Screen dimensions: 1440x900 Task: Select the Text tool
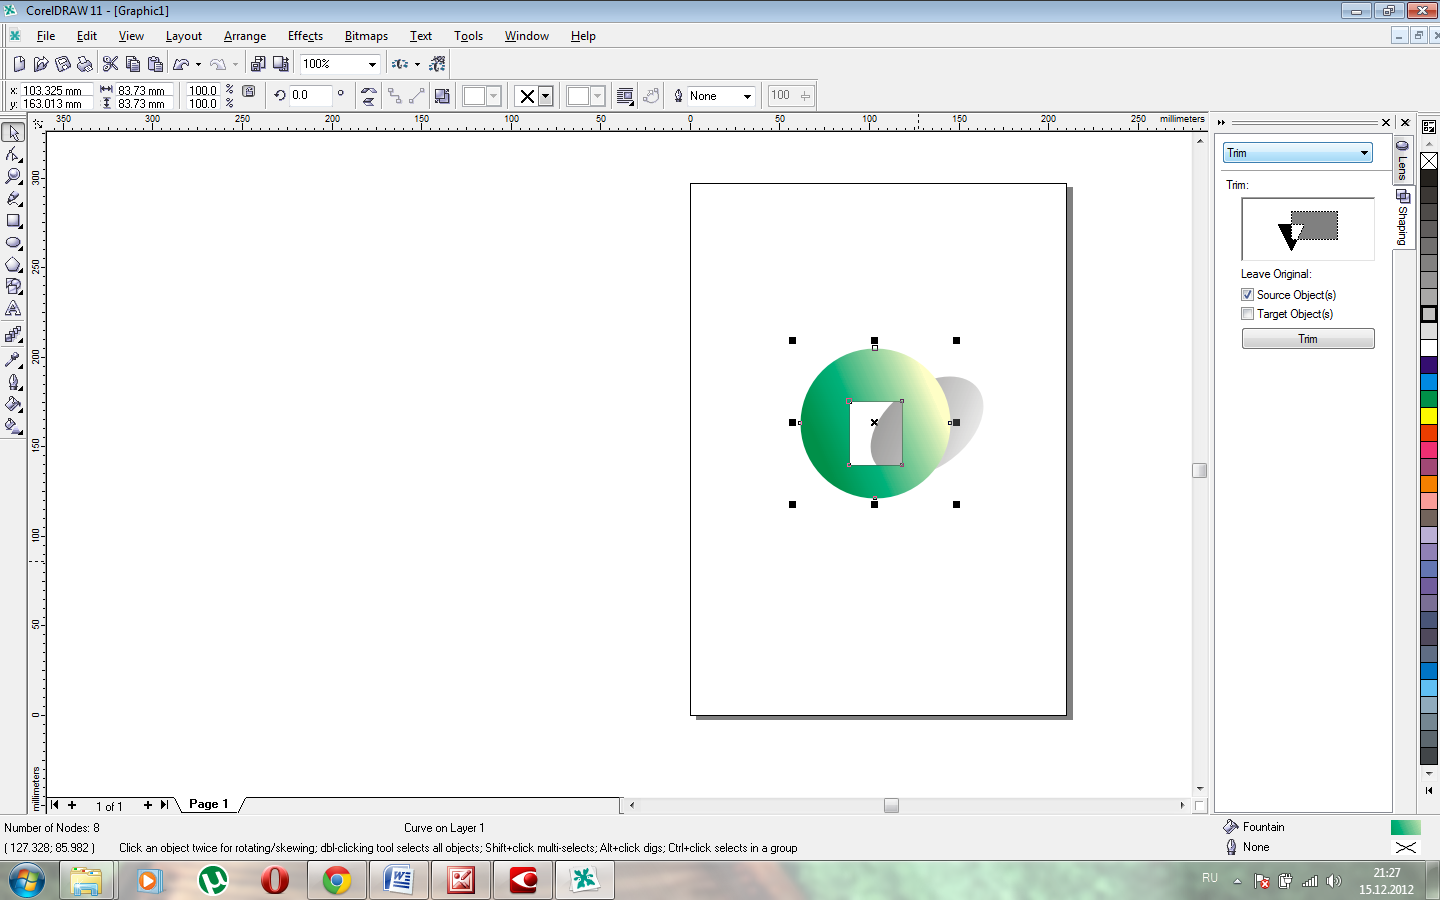(x=13, y=309)
